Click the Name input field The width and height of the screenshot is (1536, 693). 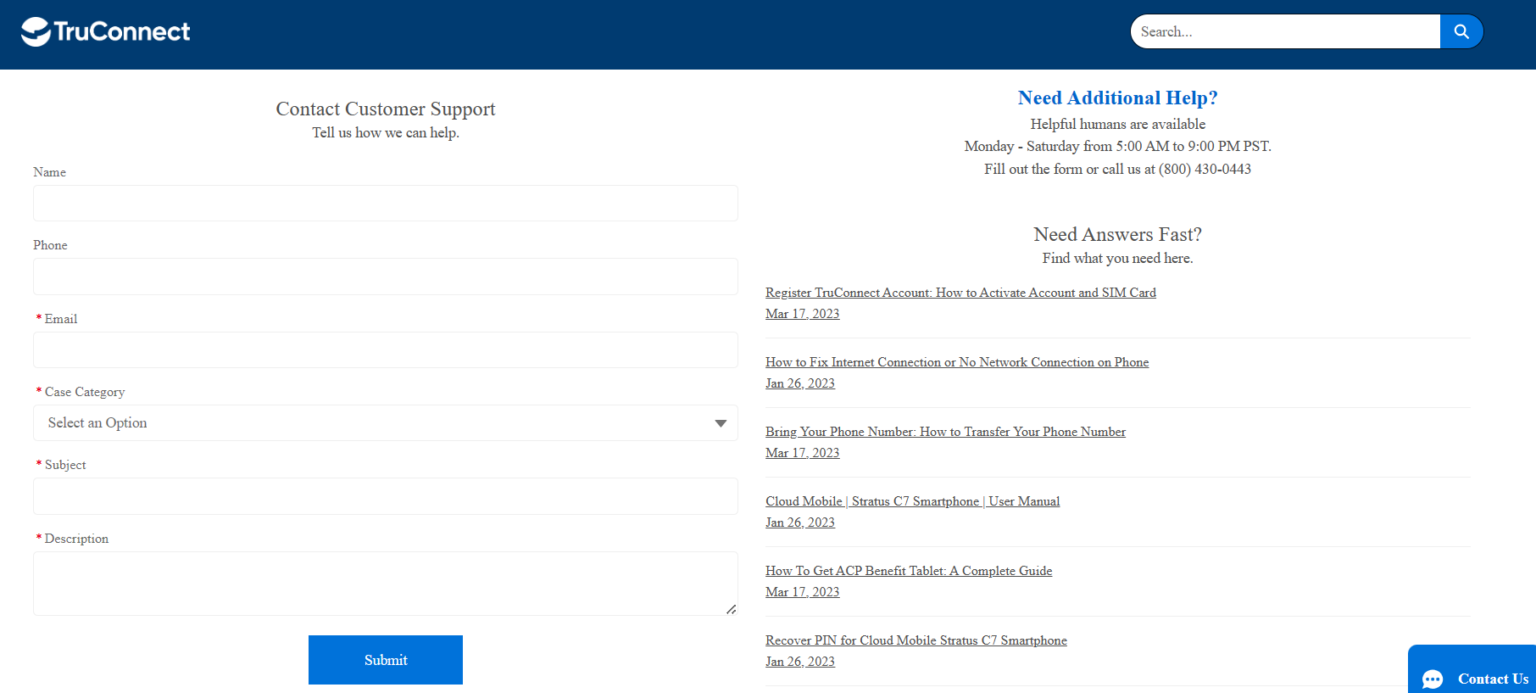point(385,203)
